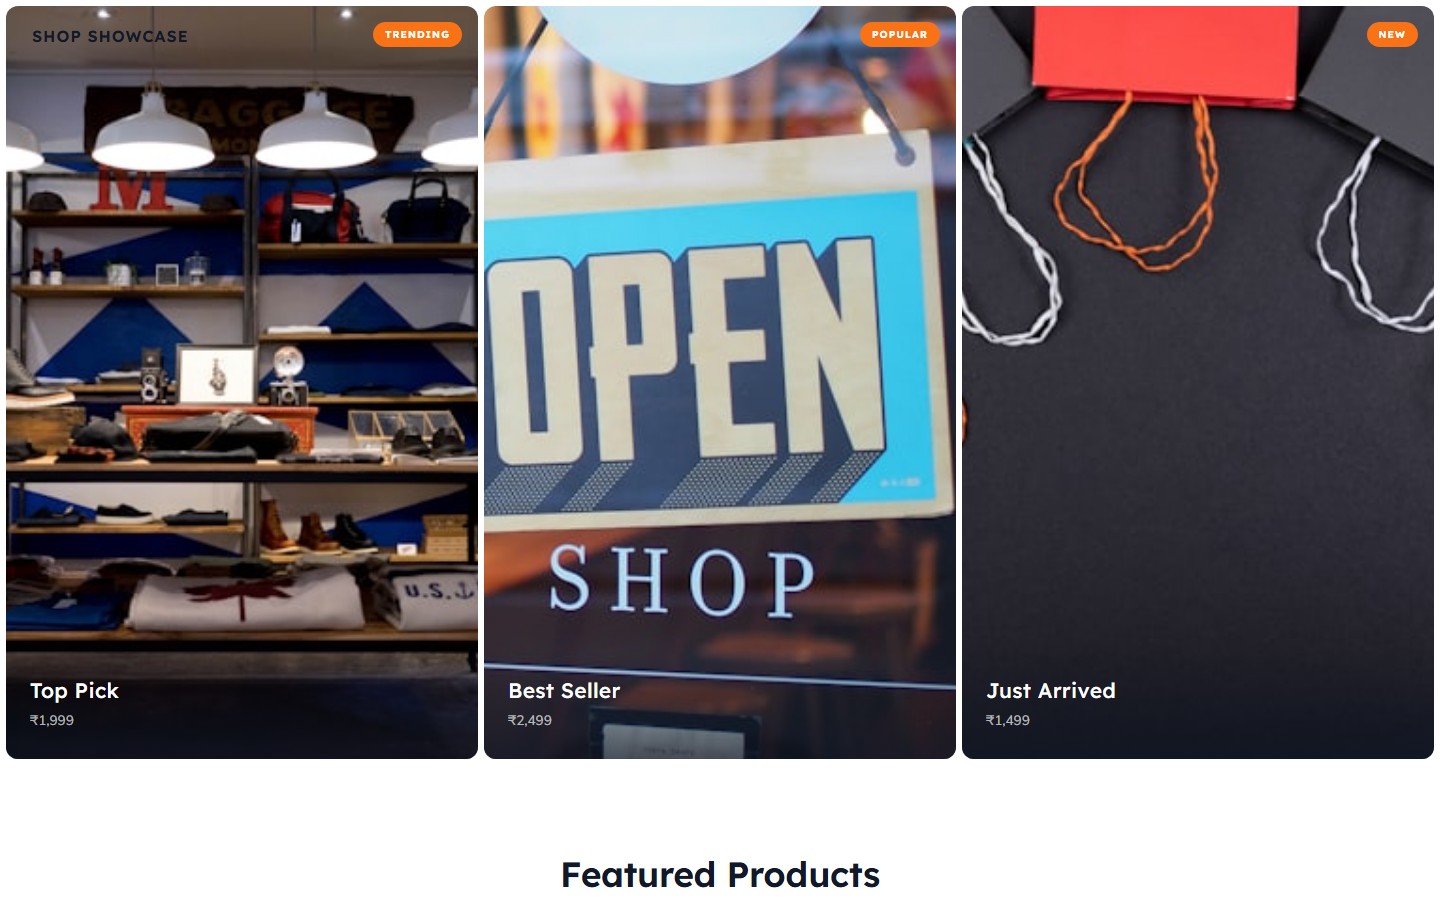Select the ₹2,499 price label
The image size is (1440, 900).
point(530,720)
